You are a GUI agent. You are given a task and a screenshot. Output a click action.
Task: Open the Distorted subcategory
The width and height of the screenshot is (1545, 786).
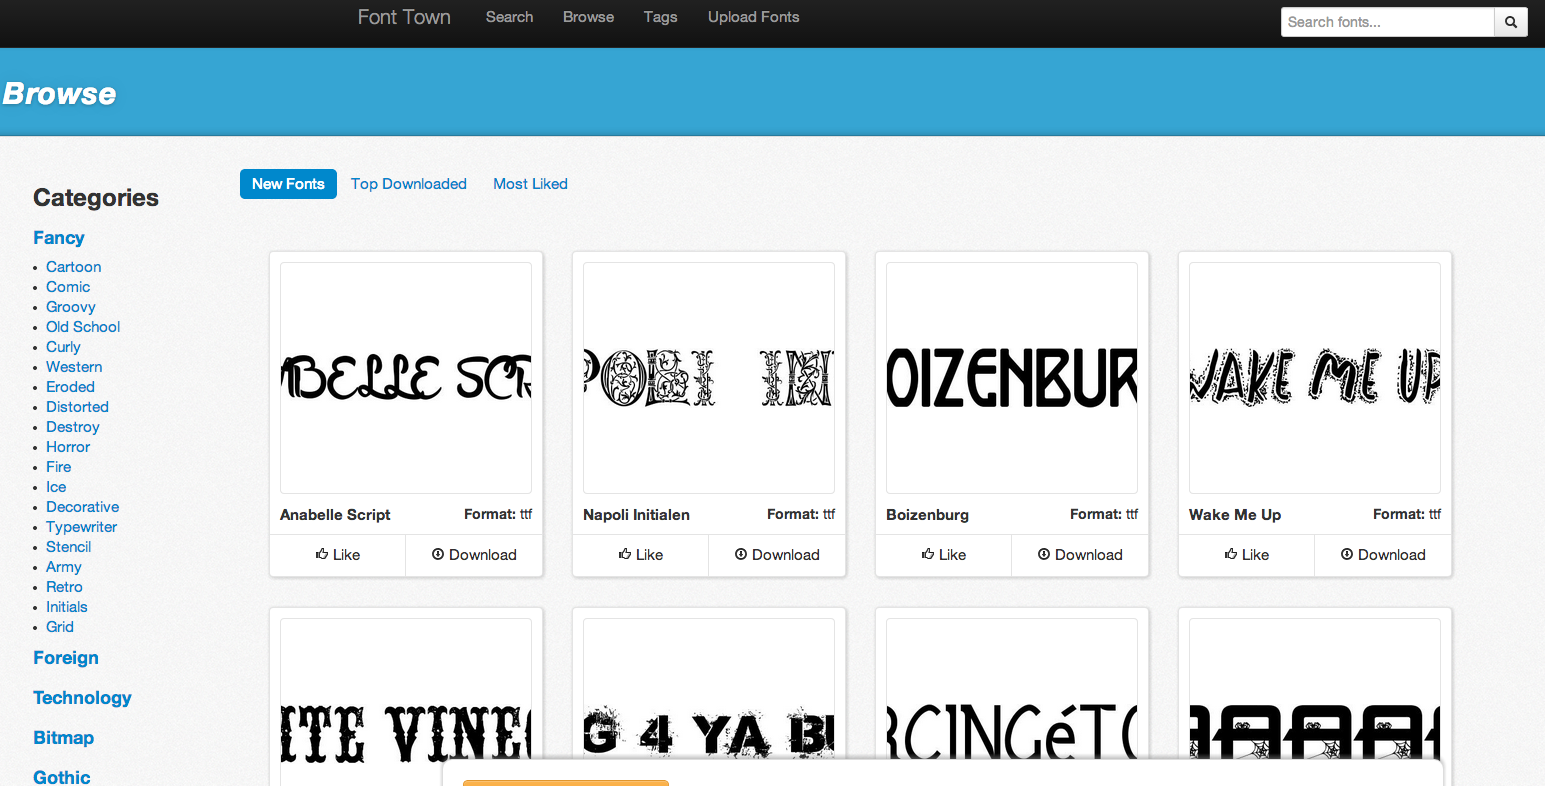coord(77,407)
